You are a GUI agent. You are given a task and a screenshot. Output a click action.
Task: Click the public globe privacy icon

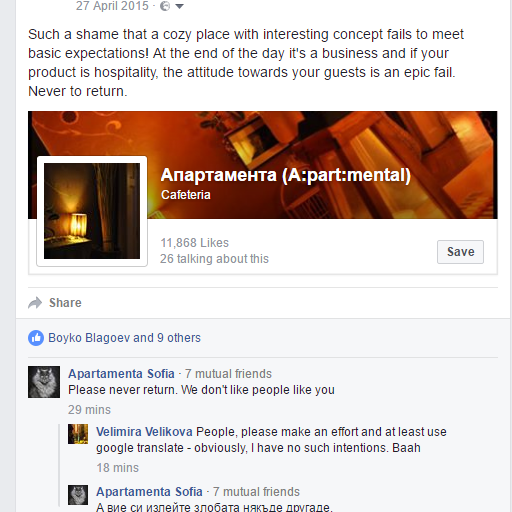tap(165, 6)
